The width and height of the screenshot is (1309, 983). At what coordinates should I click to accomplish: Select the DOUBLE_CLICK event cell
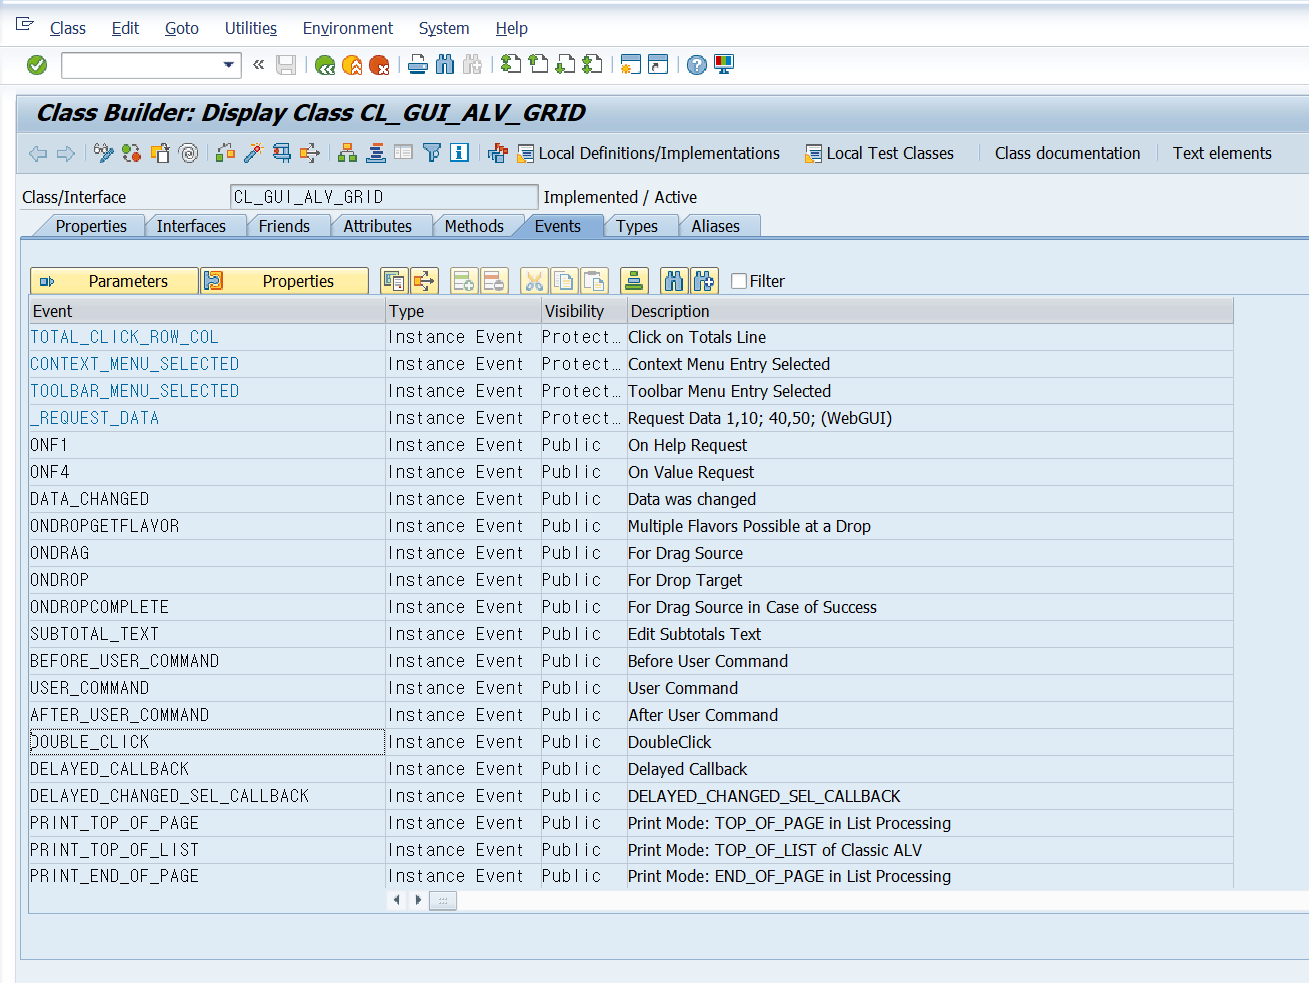click(207, 742)
